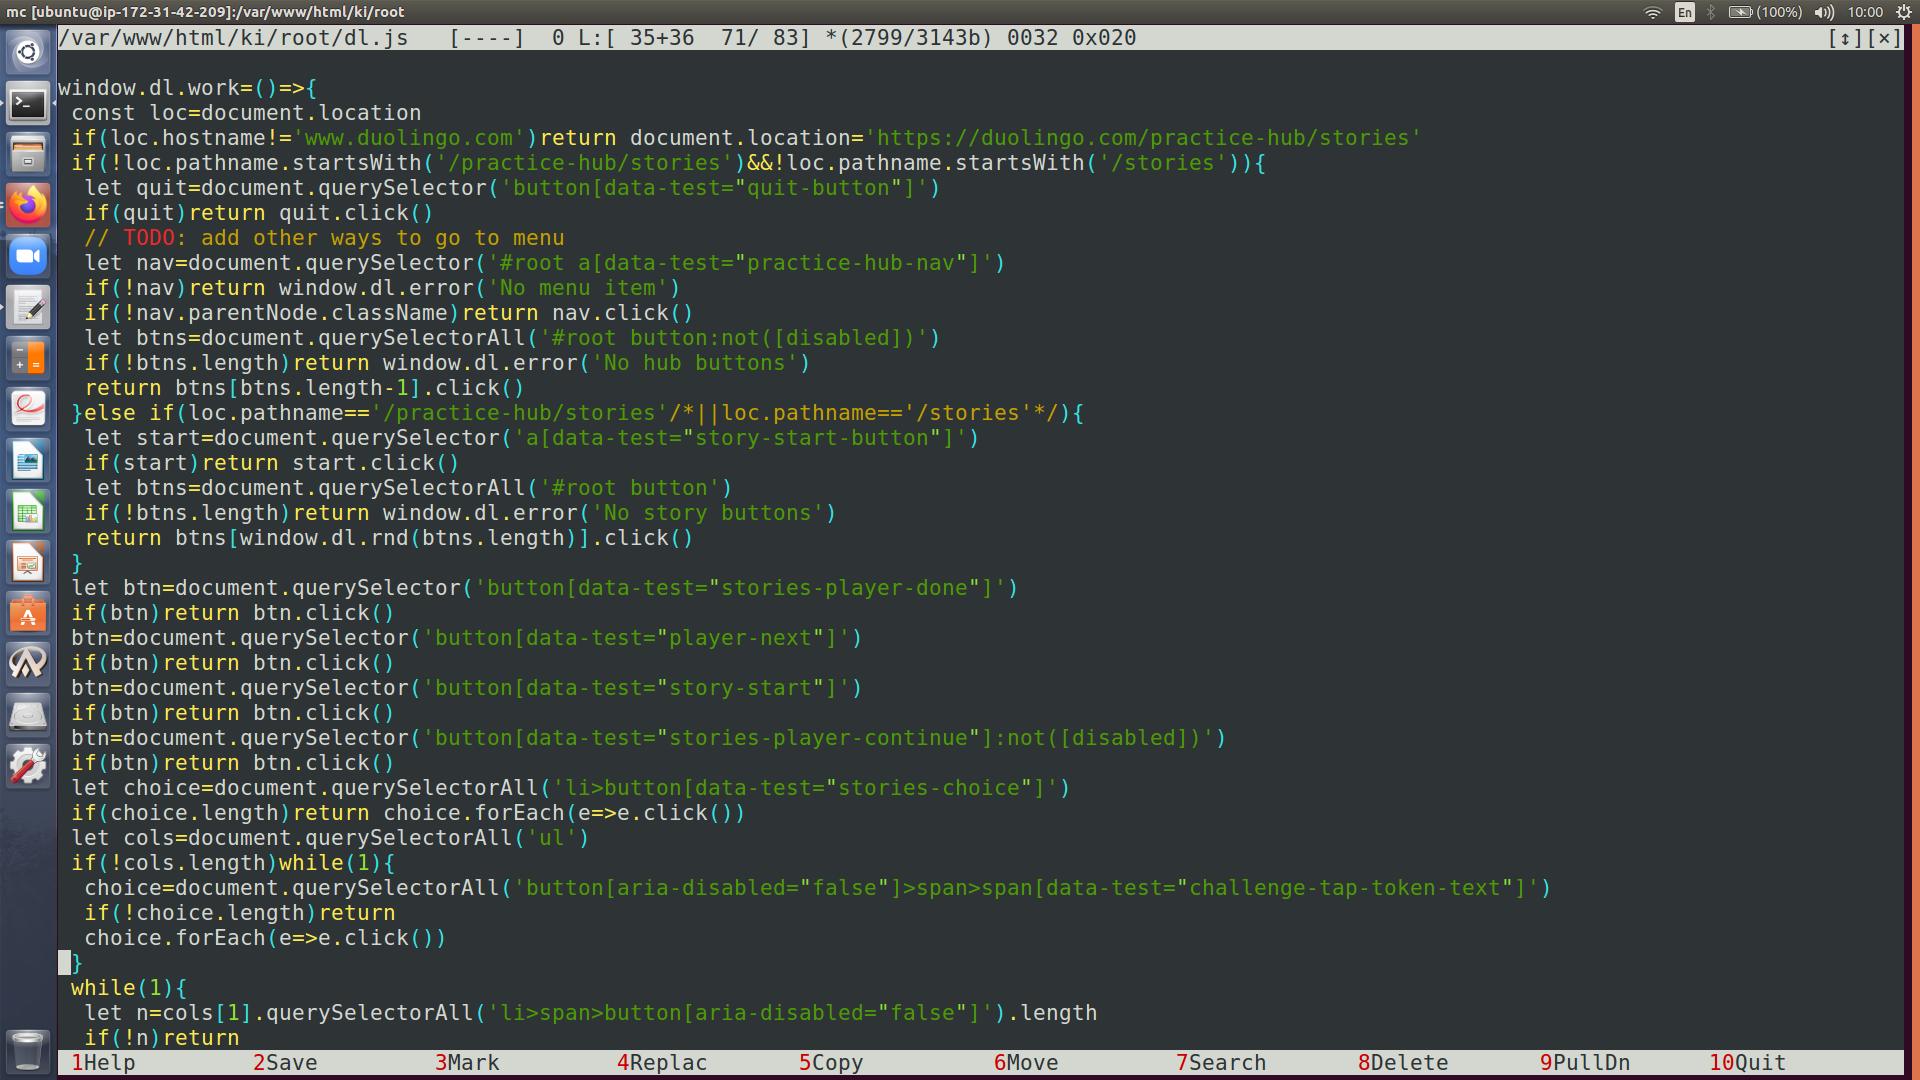The height and width of the screenshot is (1080, 1920).
Task: Click 1Help in the bottom bar
Action: pos(102,1063)
